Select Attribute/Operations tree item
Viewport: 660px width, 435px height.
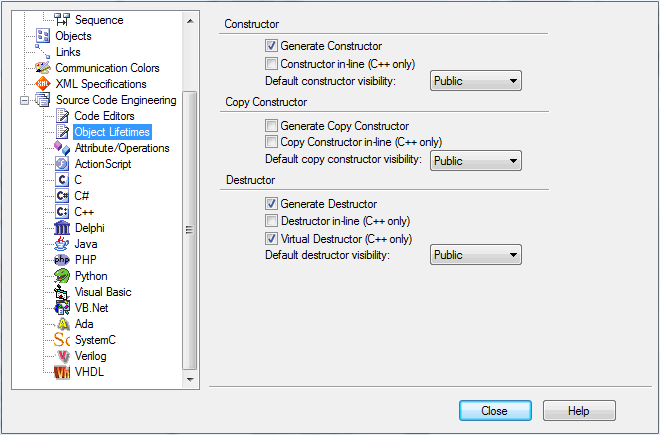pyautogui.click(x=122, y=148)
